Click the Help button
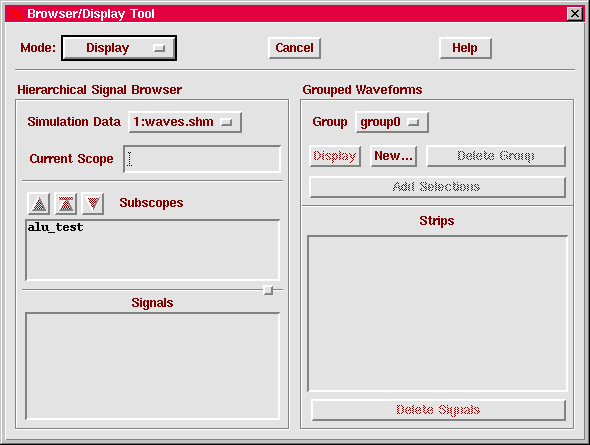The height and width of the screenshot is (445, 590). (465, 48)
